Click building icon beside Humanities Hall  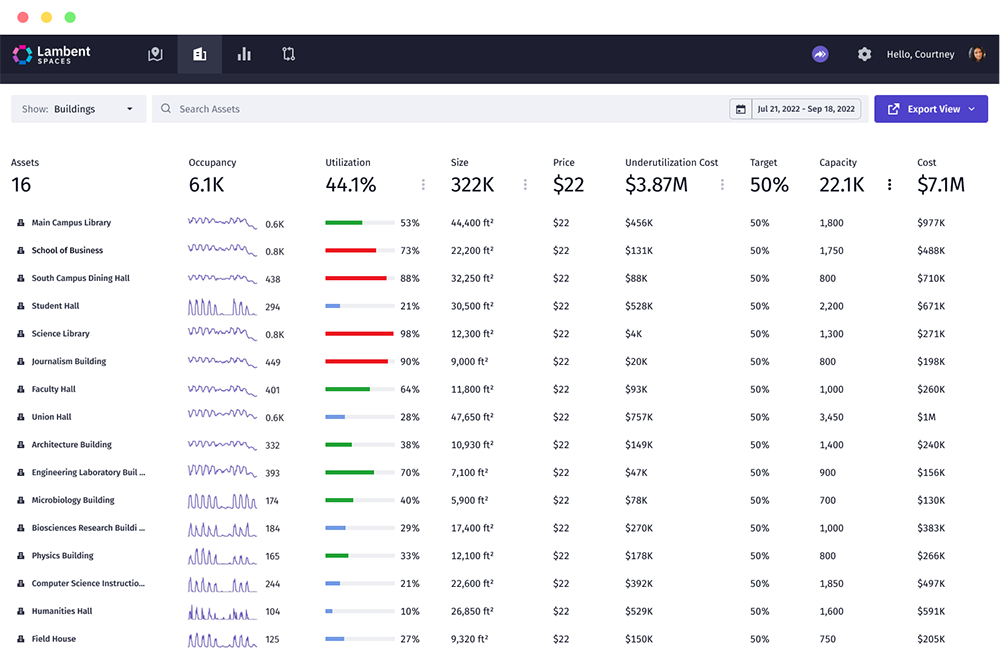click(x=20, y=611)
